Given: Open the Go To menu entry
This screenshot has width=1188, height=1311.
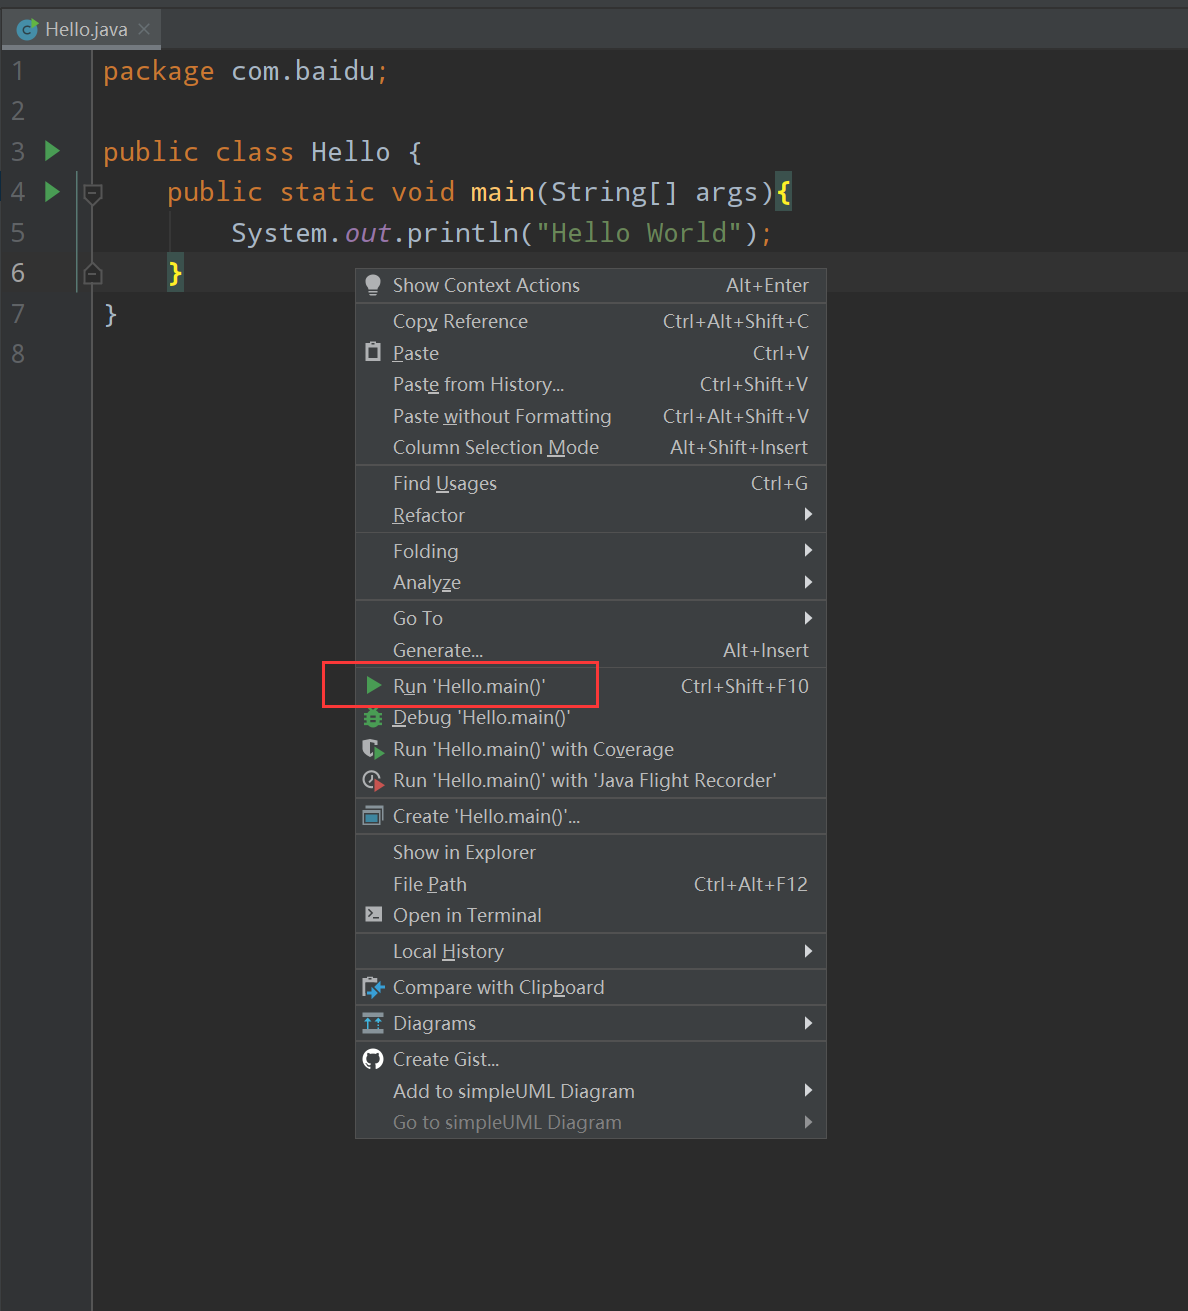Looking at the screenshot, I should [590, 618].
